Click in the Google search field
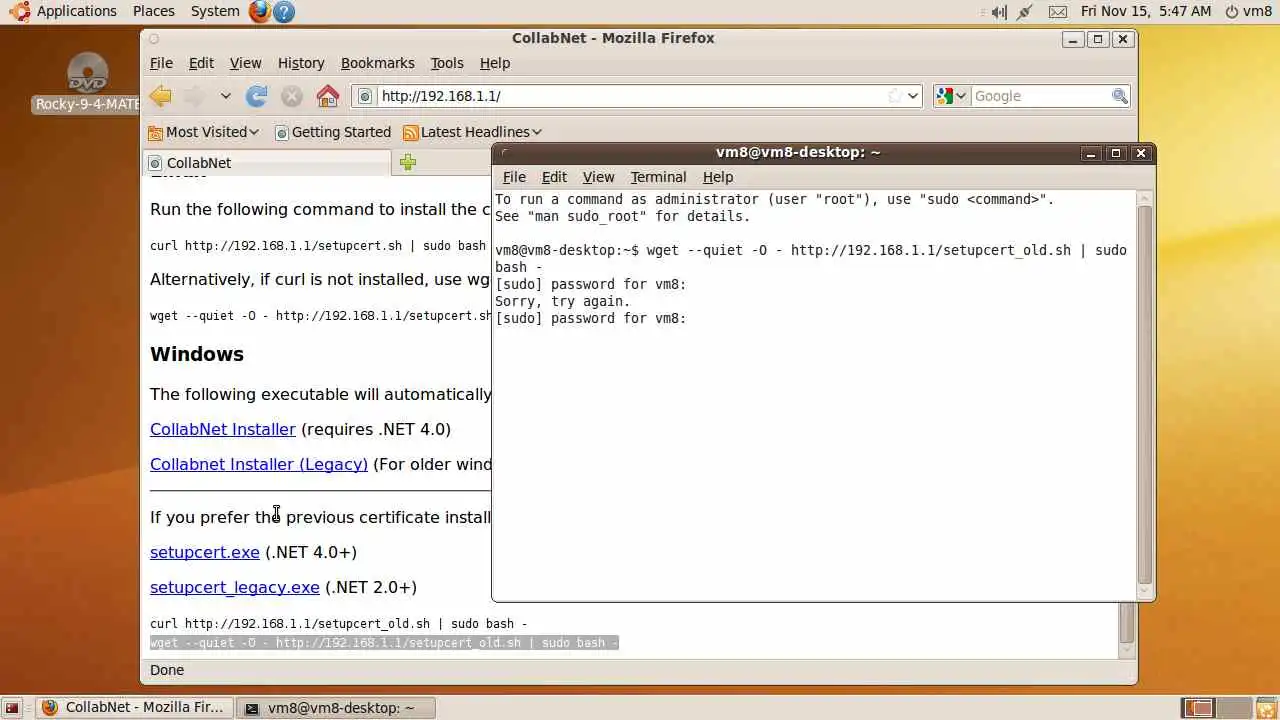The image size is (1280, 720). (x=1040, y=96)
